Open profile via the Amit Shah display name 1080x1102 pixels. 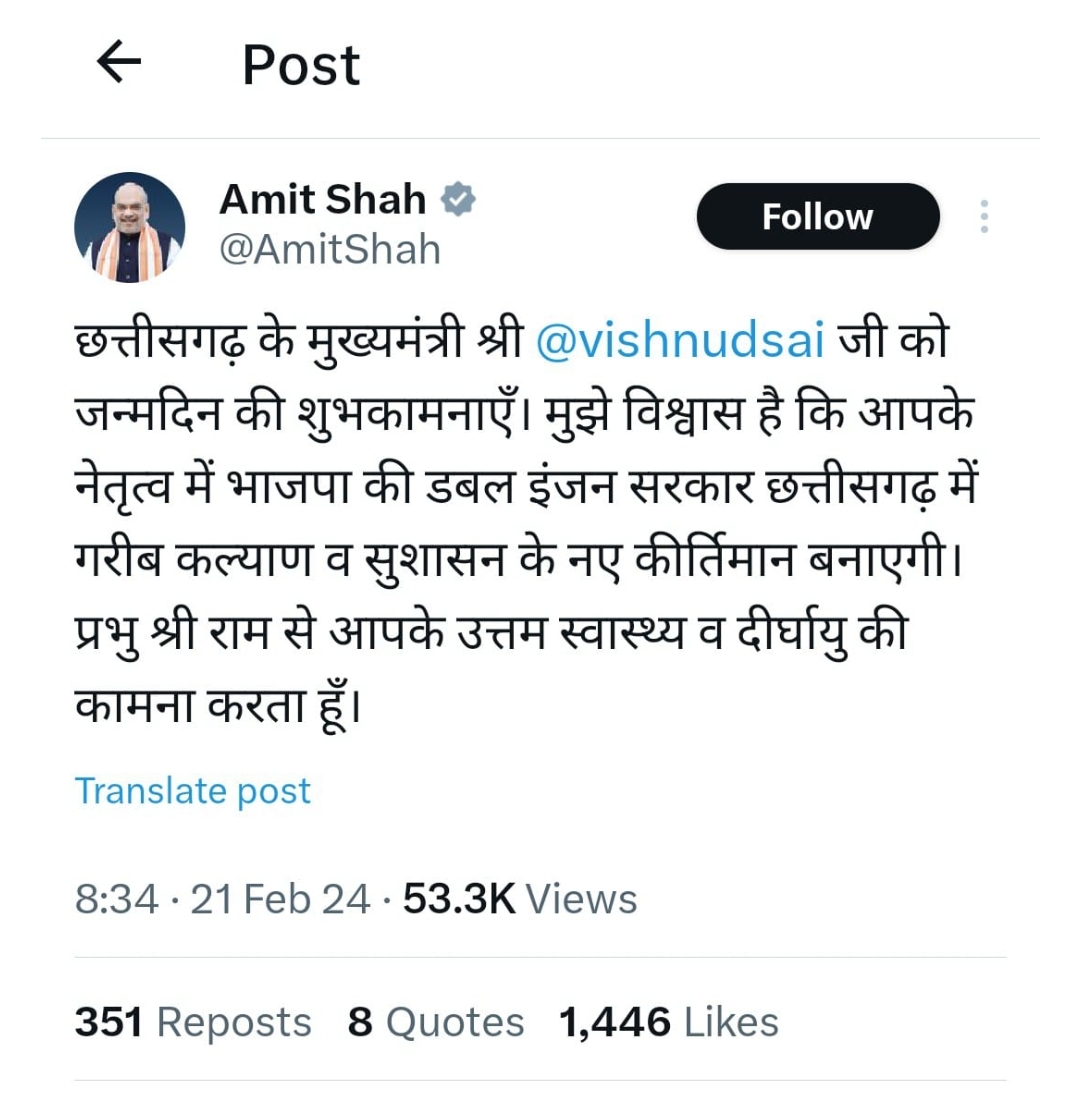[323, 199]
